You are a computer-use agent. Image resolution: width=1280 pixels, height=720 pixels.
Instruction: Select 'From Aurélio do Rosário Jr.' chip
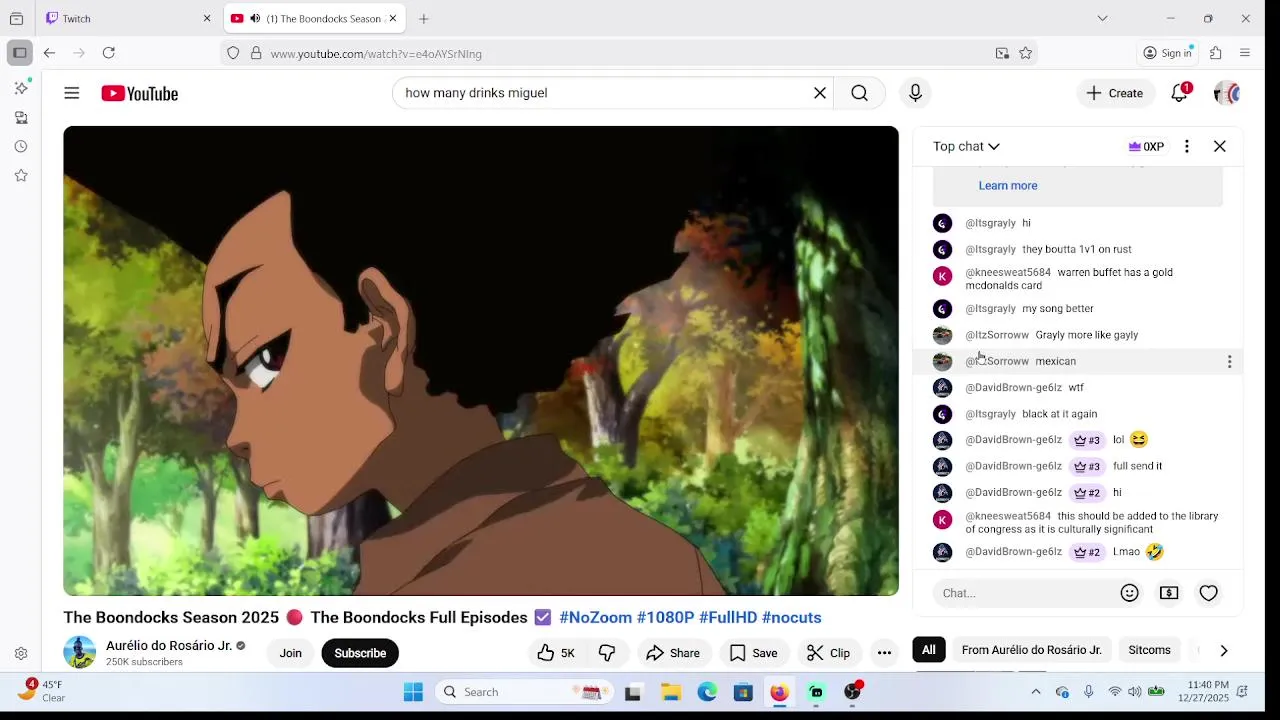pos(1031,650)
